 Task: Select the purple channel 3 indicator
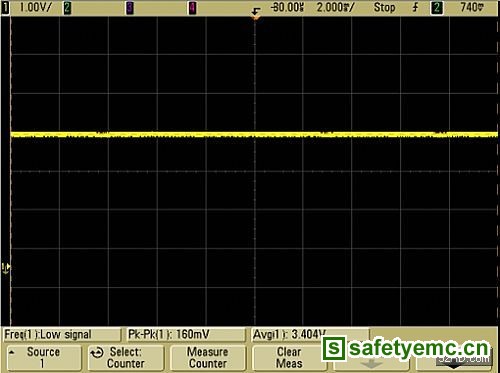130,8
